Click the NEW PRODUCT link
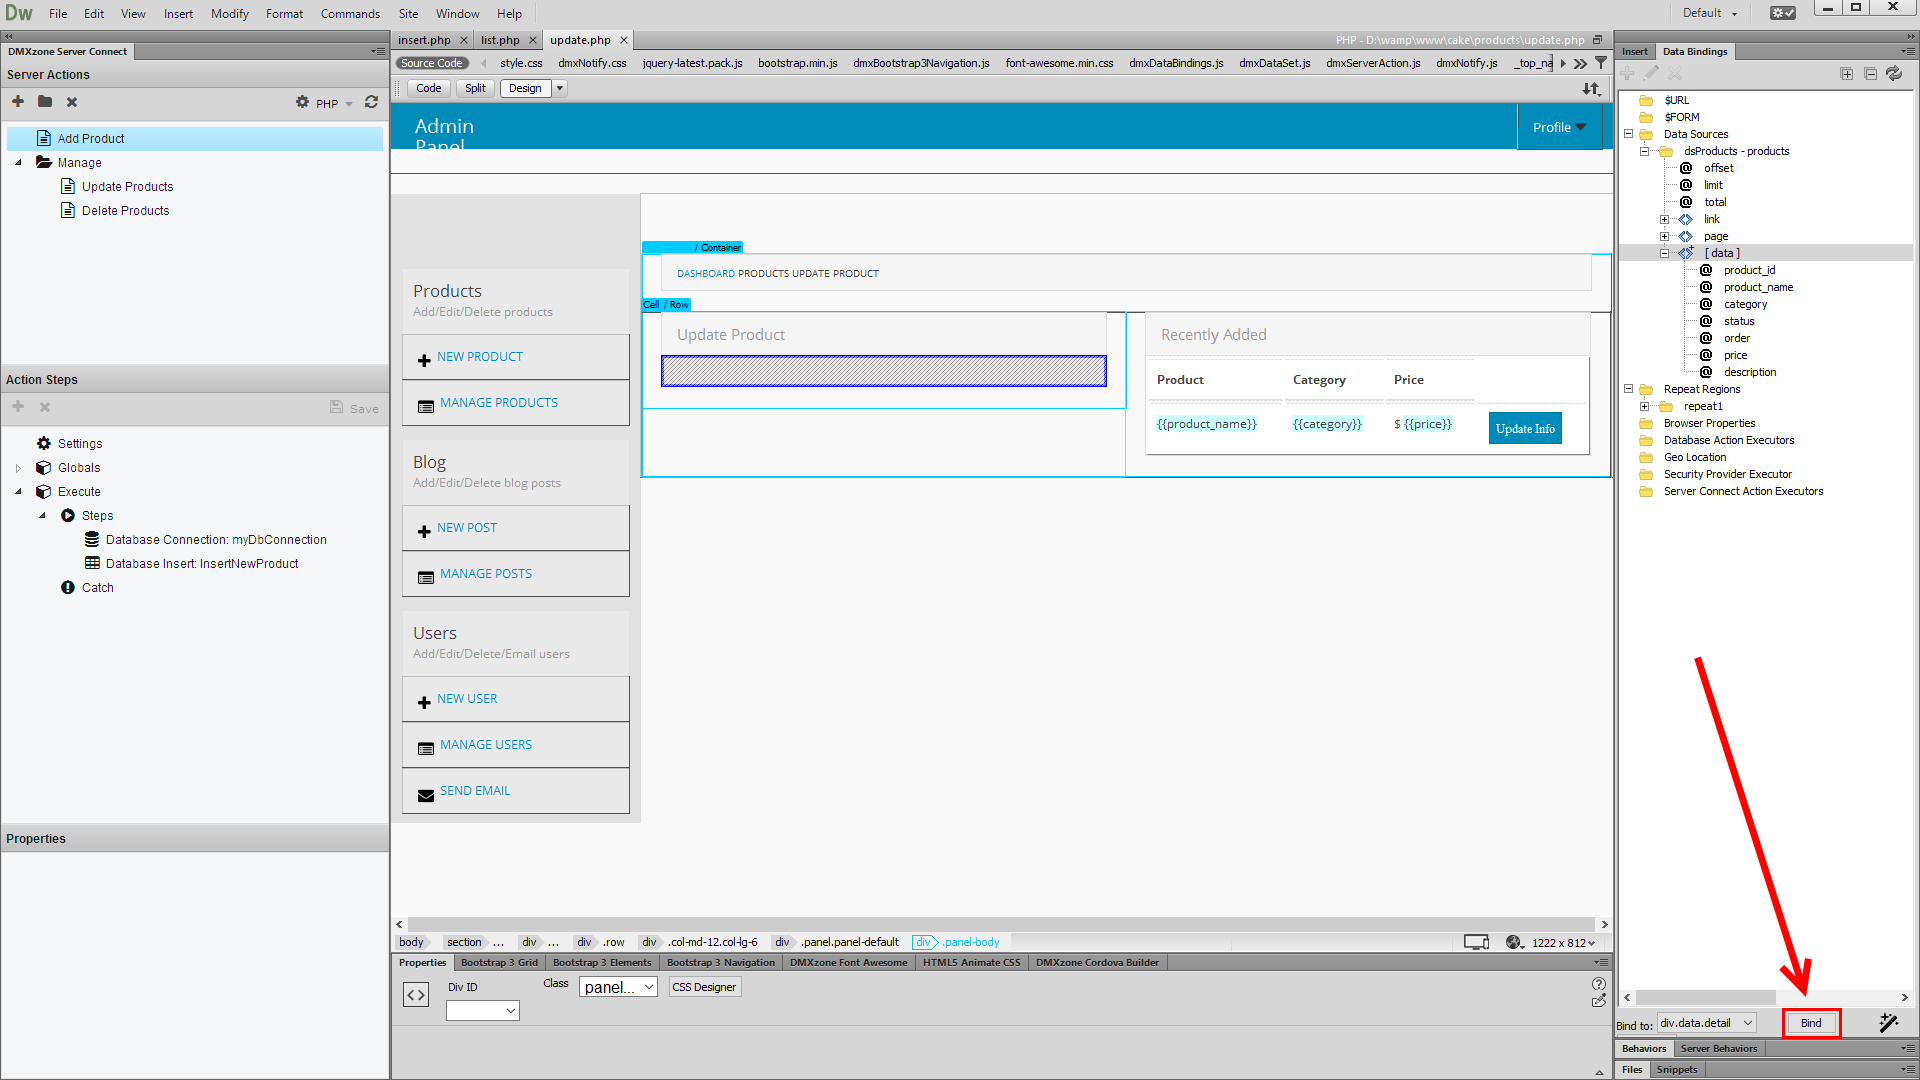Viewport: 1920px width, 1080px height. pos(479,357)
